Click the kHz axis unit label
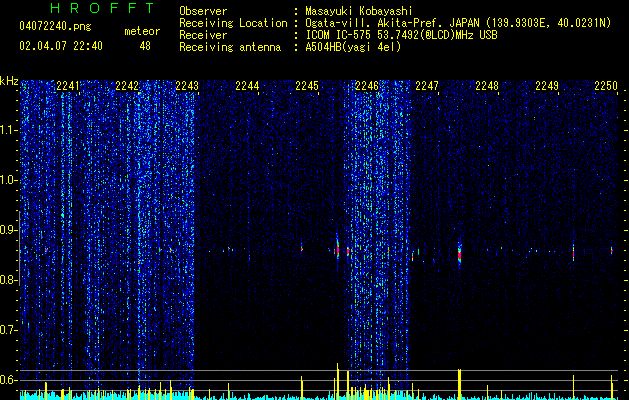Image resolution: width=629 pixels, height=400 pixels. [9, 81]
